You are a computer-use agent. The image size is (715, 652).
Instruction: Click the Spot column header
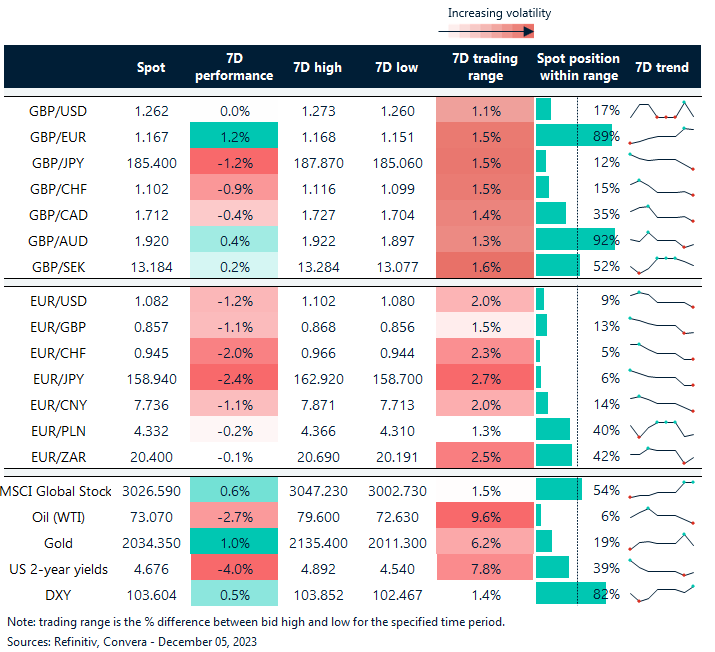(151, 67)
